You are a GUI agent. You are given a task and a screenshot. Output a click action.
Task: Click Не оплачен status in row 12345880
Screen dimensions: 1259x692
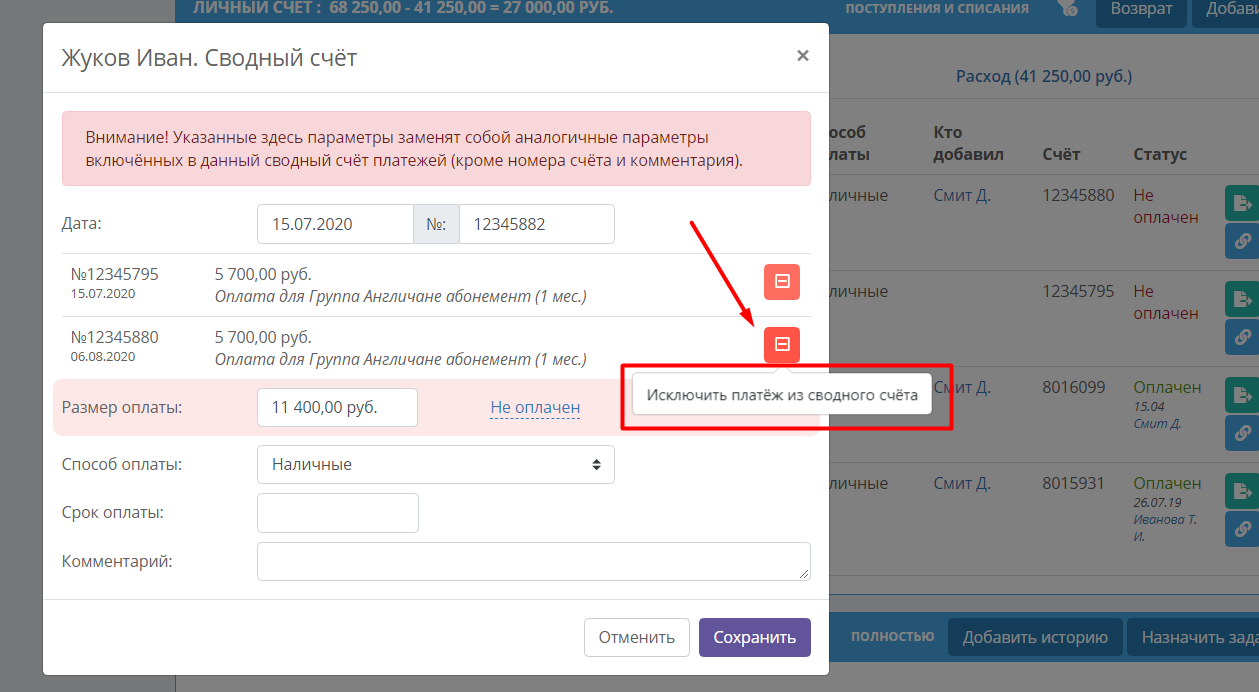tap(1165, 206)
